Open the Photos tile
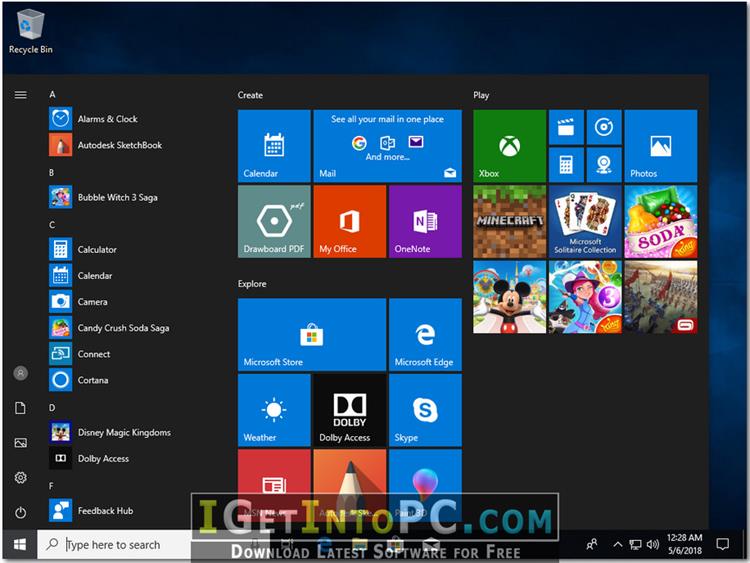The image size is (750, 563). click(x=661, y=146)
